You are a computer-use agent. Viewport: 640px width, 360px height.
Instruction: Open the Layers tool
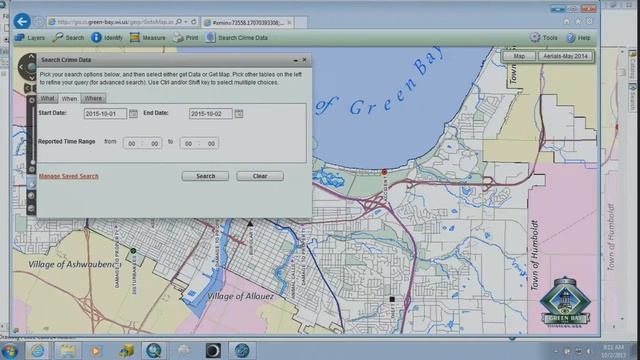tap(30, 38)
